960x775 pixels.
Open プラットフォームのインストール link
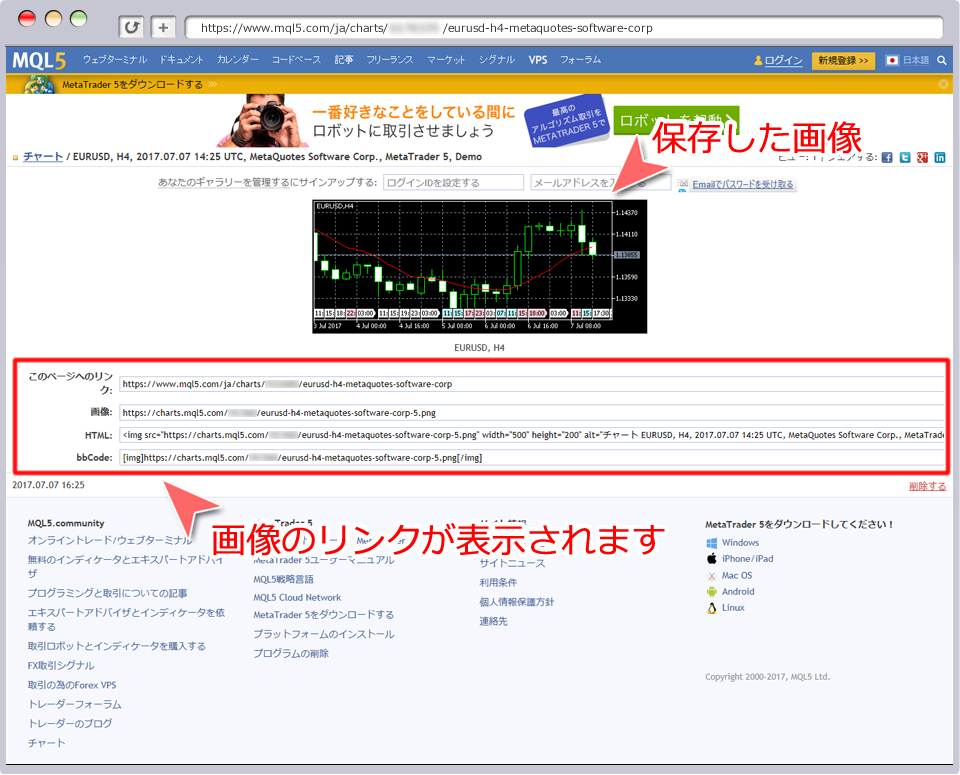tap(324, 634)
